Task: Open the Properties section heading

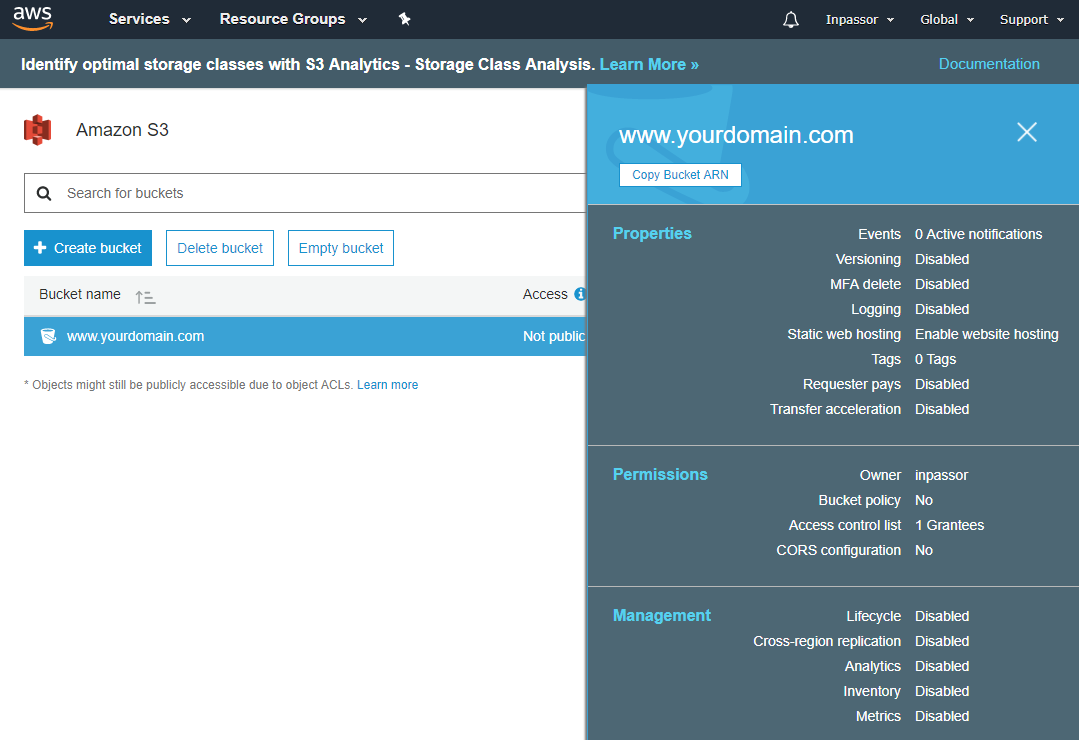Action: (x=652, y=233)
